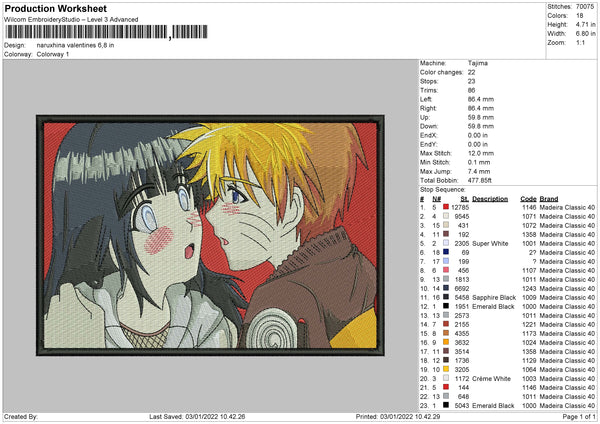Click the Trims value "86"
Viewport: 600px width, 424px height.
471,90
